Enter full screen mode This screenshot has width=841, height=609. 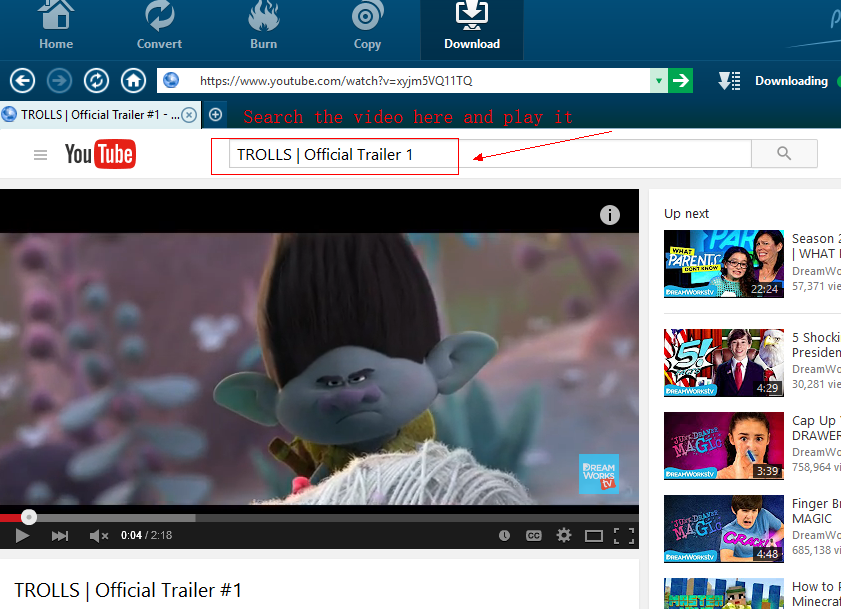coord(624,535)
